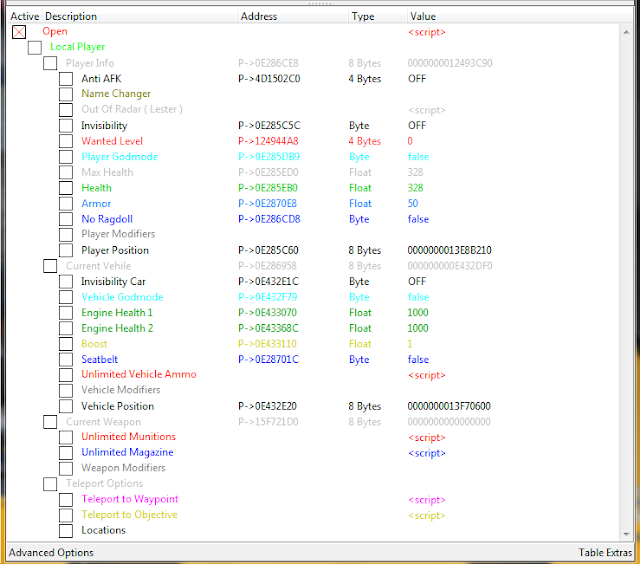Select the Player Position row
Image resolution: width=640 pixels, height=564 pixels.
point(314,250)
